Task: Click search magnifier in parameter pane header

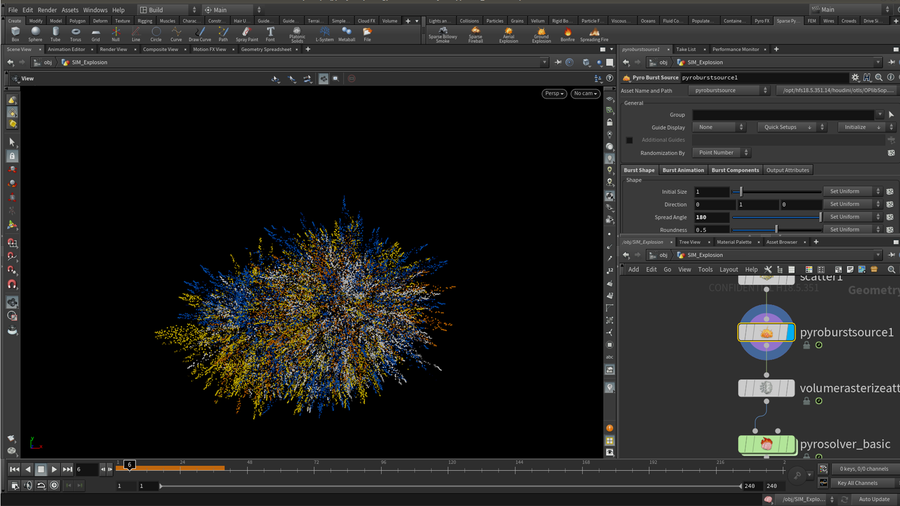Action: (879, 77)
